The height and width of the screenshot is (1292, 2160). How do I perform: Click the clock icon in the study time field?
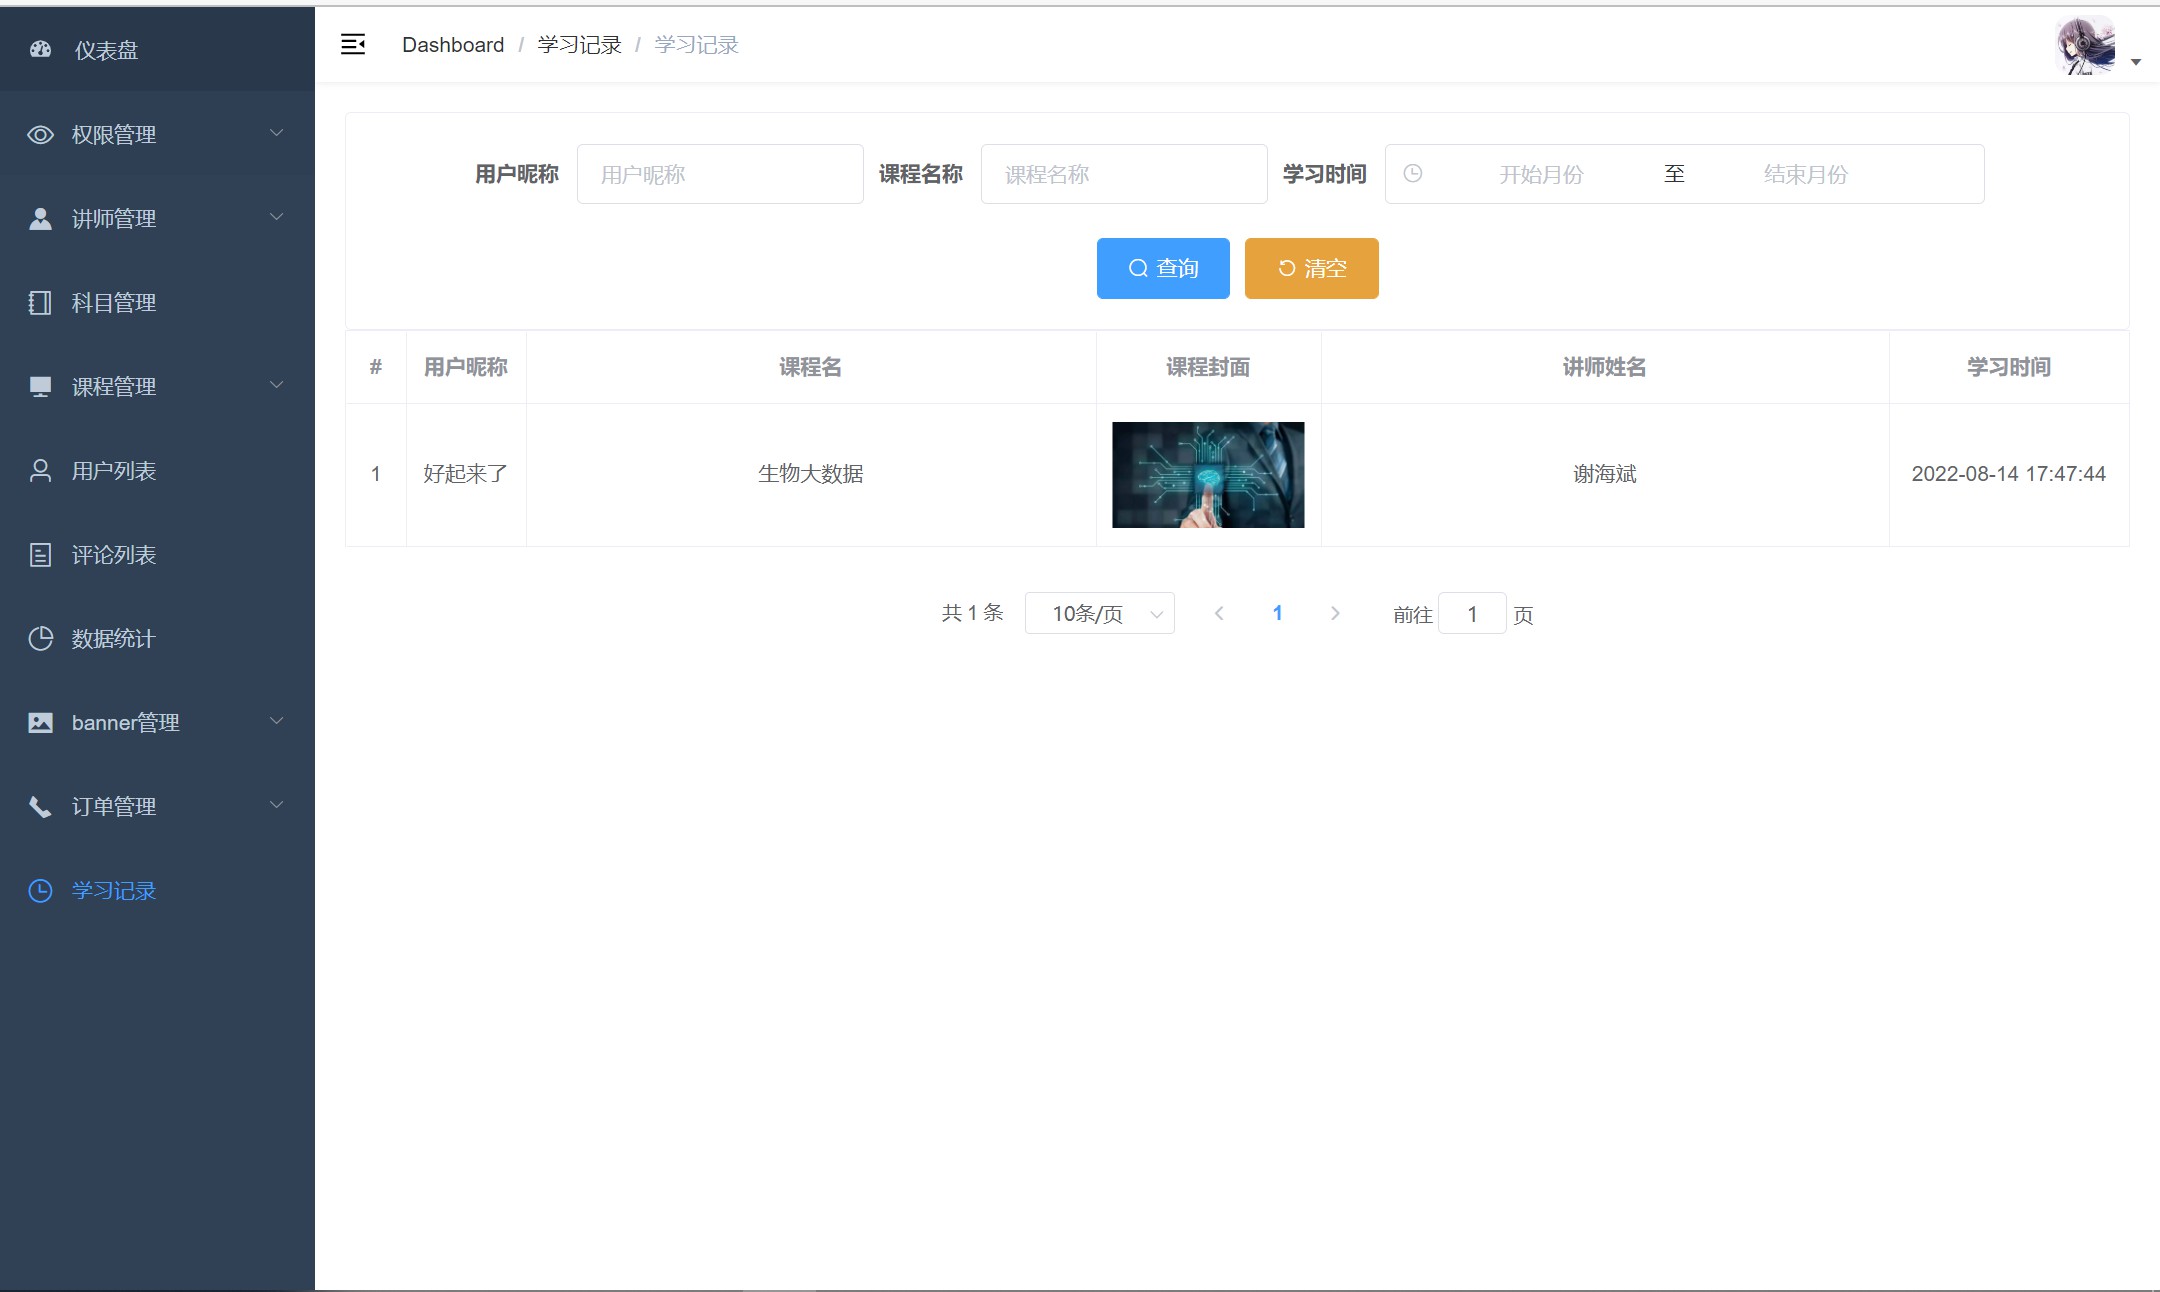(x=1412, y=174)
